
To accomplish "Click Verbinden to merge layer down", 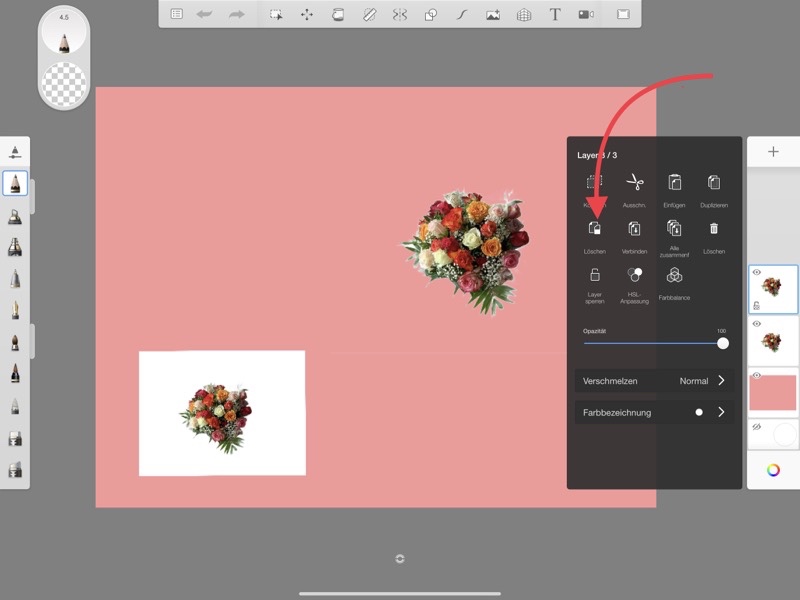I will pos(634,229).
